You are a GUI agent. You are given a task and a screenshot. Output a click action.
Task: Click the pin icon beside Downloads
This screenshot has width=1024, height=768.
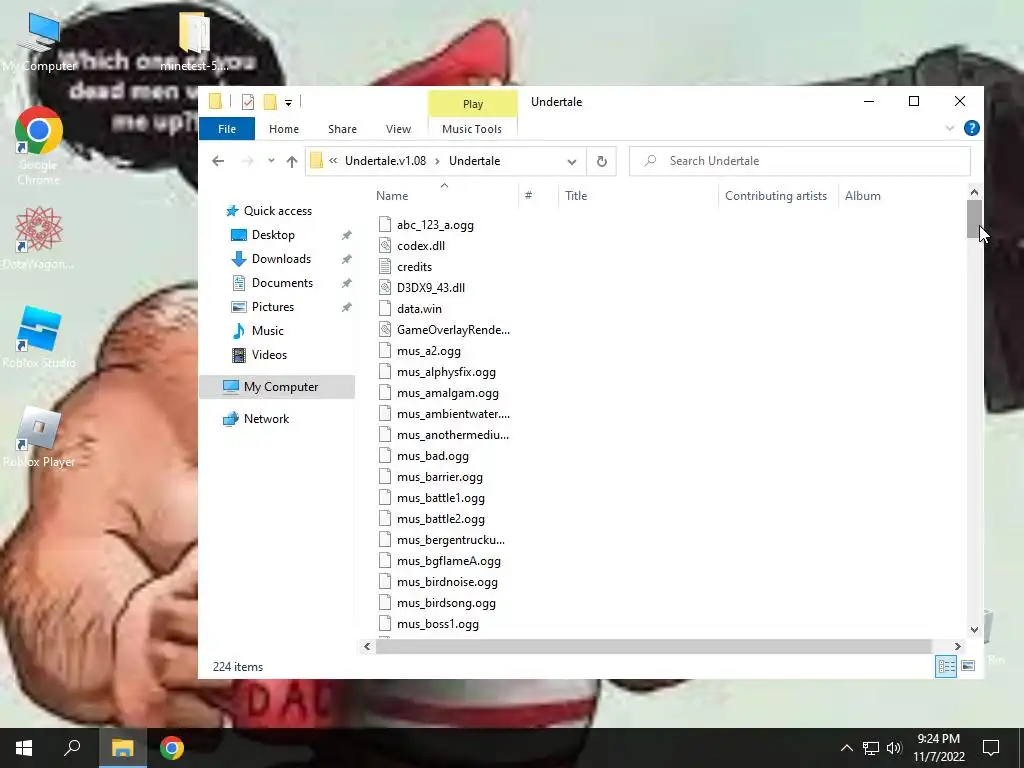pos(346,259)
